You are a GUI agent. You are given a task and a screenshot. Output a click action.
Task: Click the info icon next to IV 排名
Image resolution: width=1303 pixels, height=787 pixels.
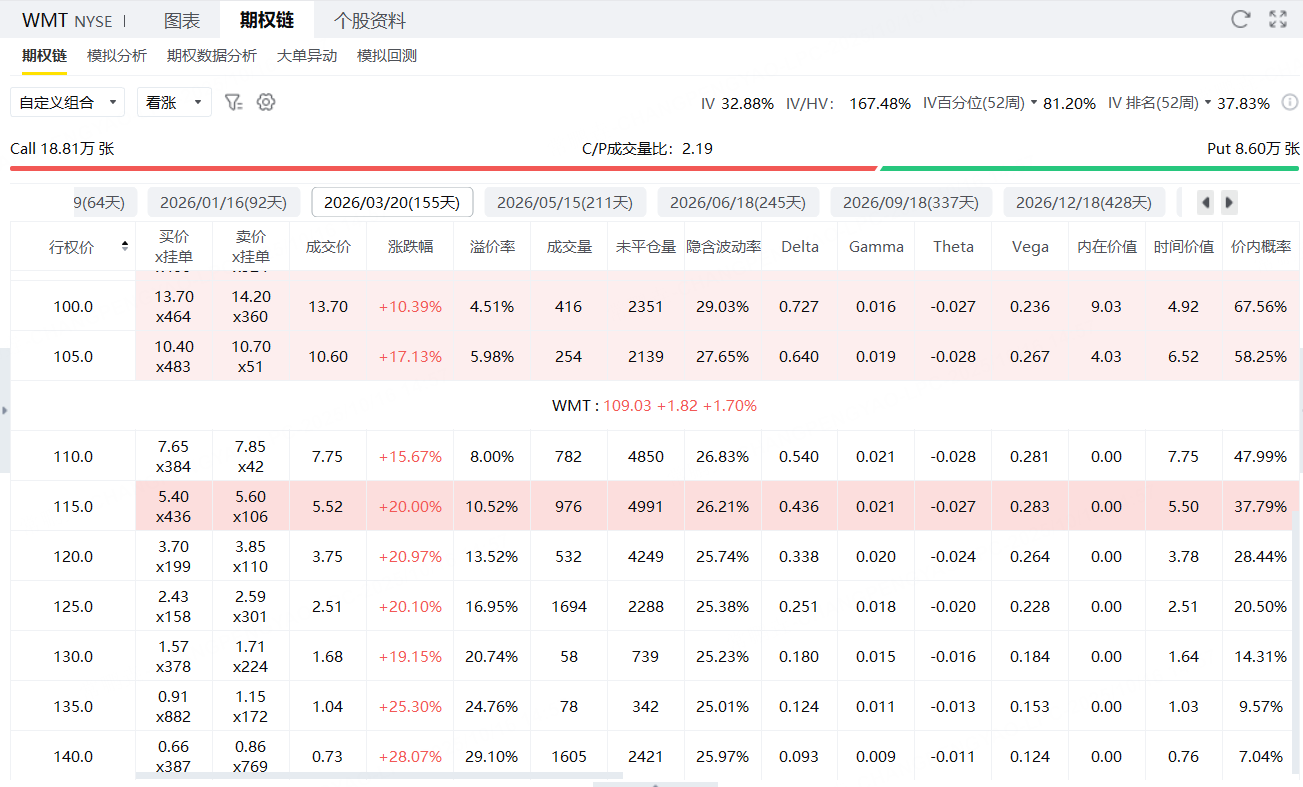[1290, 102]
